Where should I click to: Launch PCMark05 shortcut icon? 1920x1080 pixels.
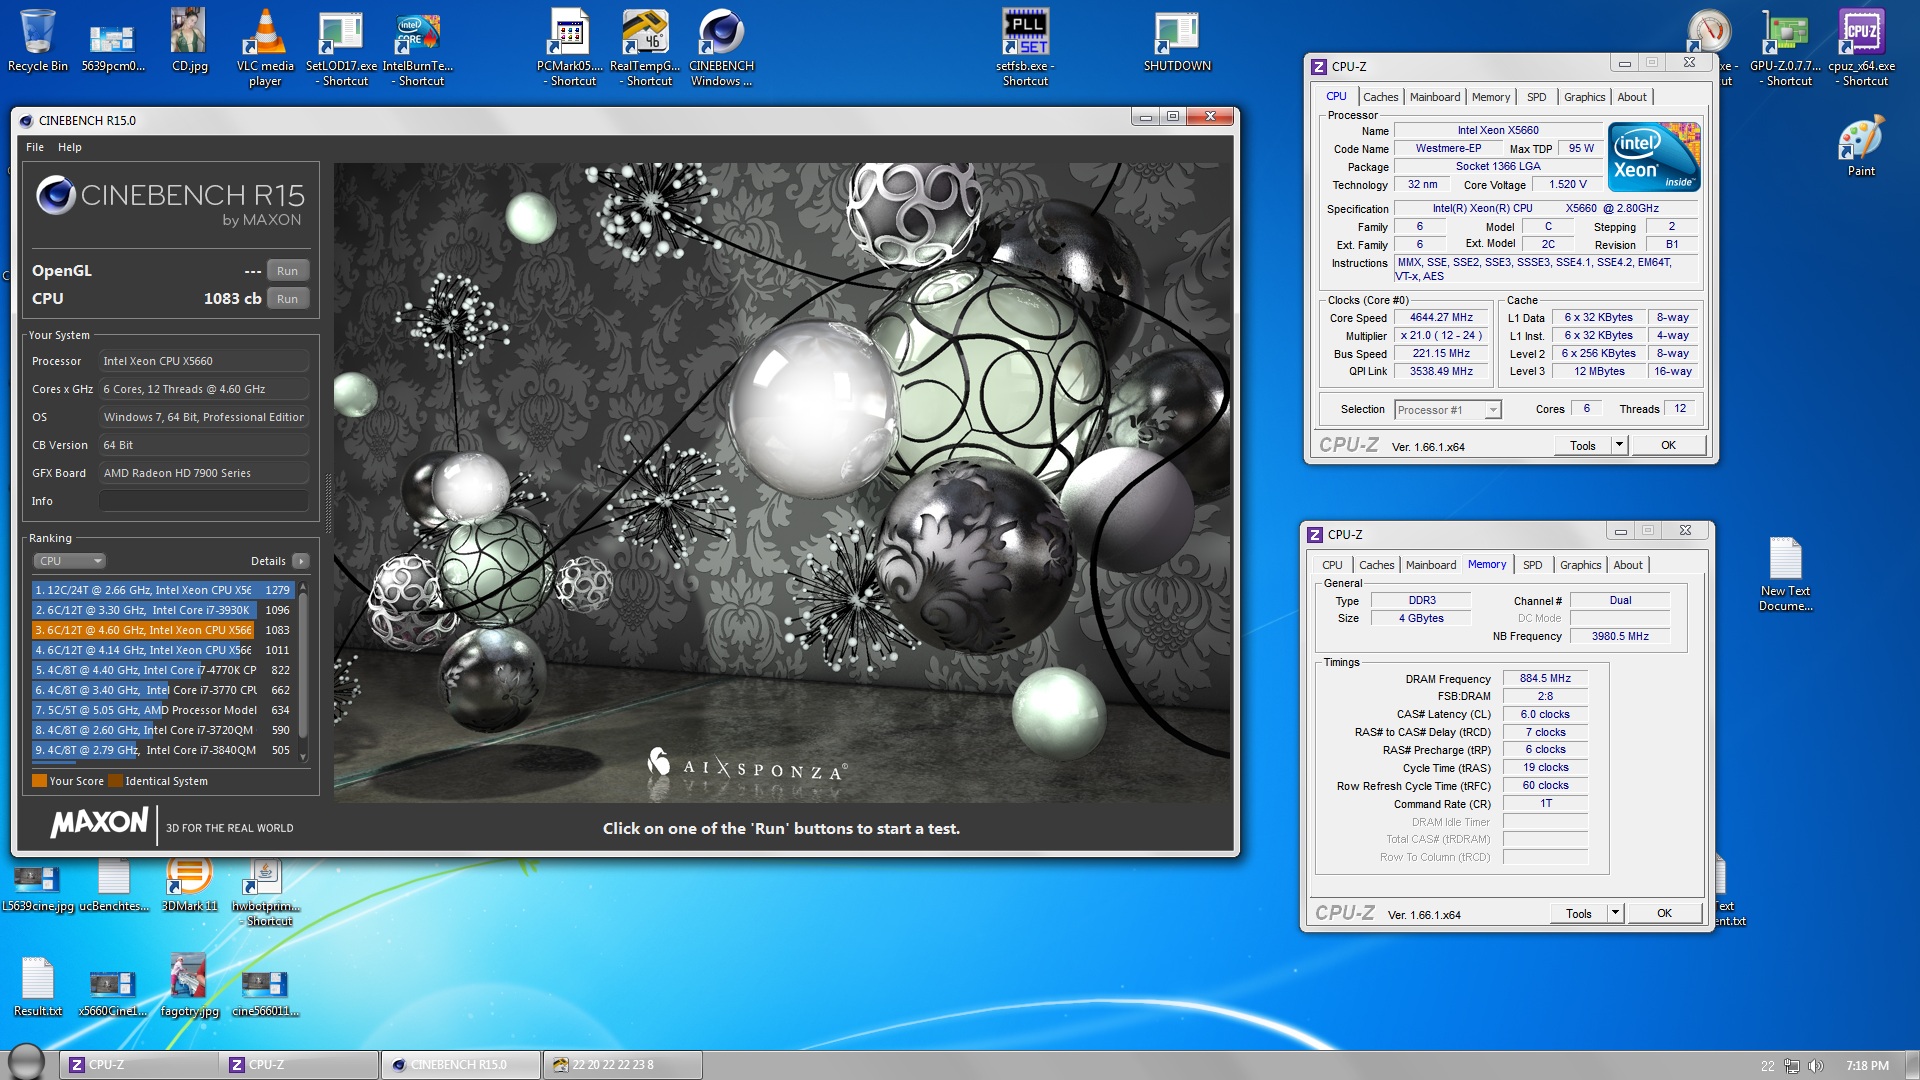570,47
